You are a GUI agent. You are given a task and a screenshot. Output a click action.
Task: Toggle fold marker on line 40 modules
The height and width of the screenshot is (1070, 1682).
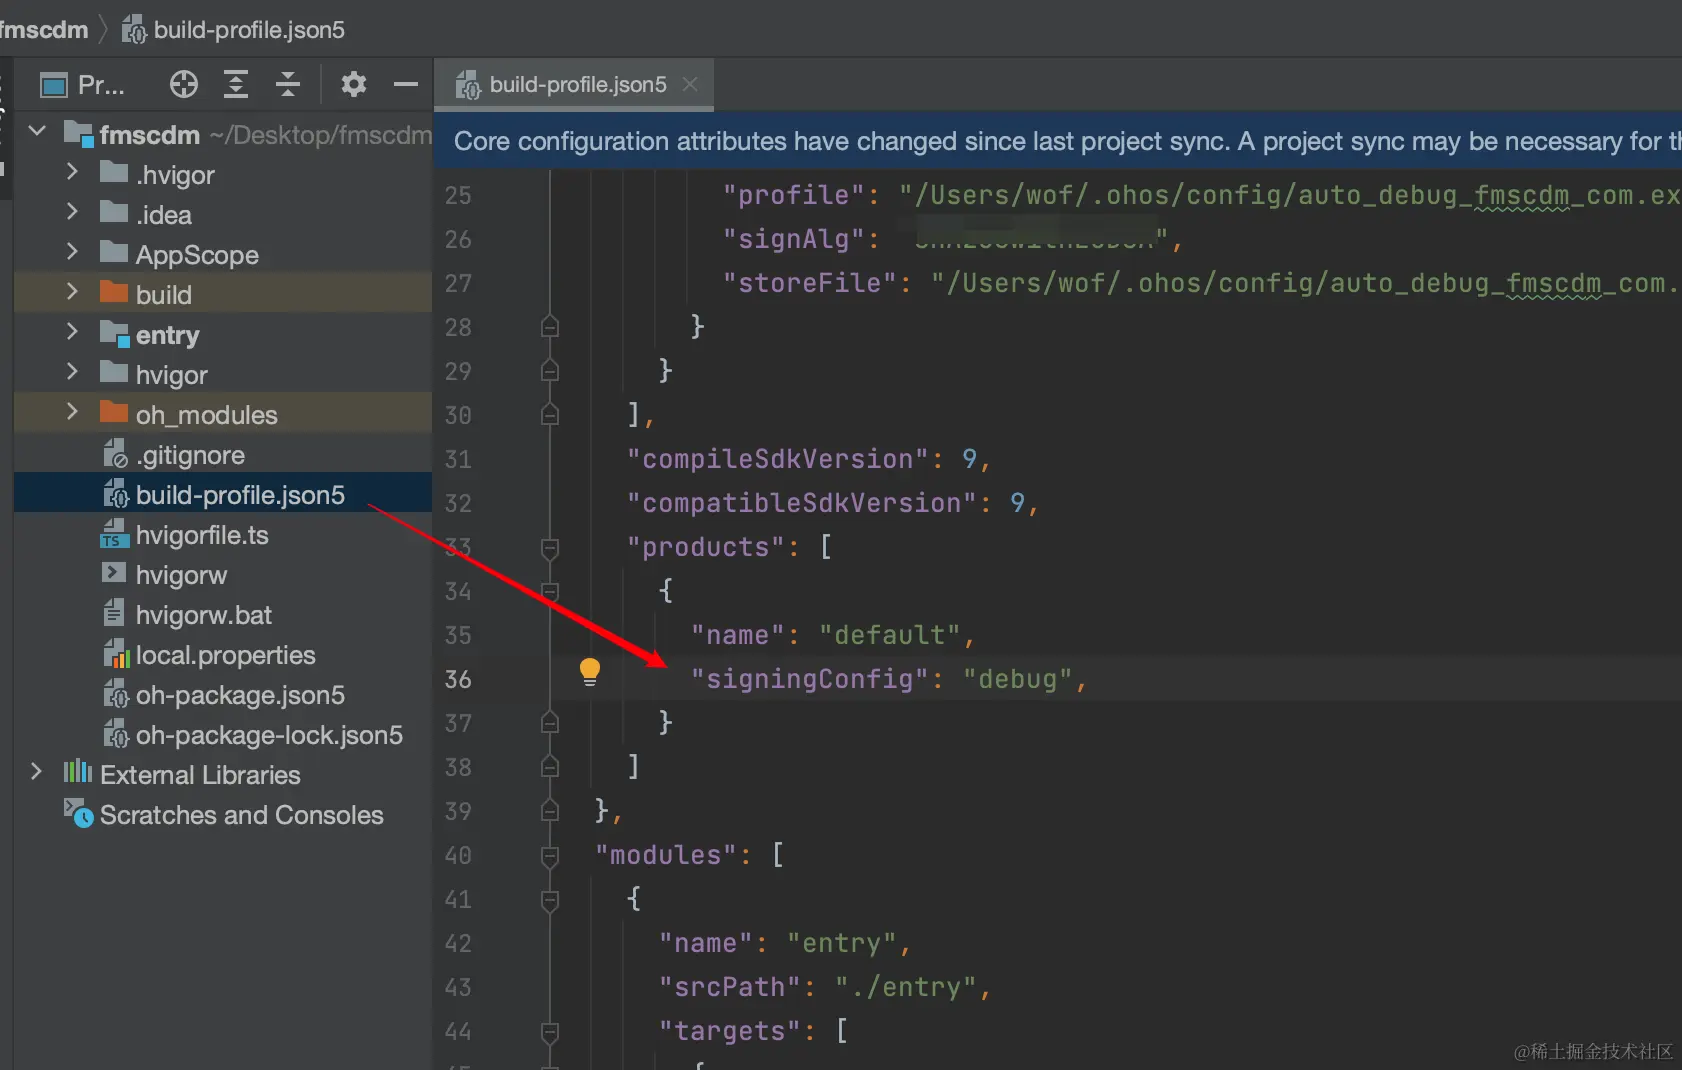[x=549, y=856]
